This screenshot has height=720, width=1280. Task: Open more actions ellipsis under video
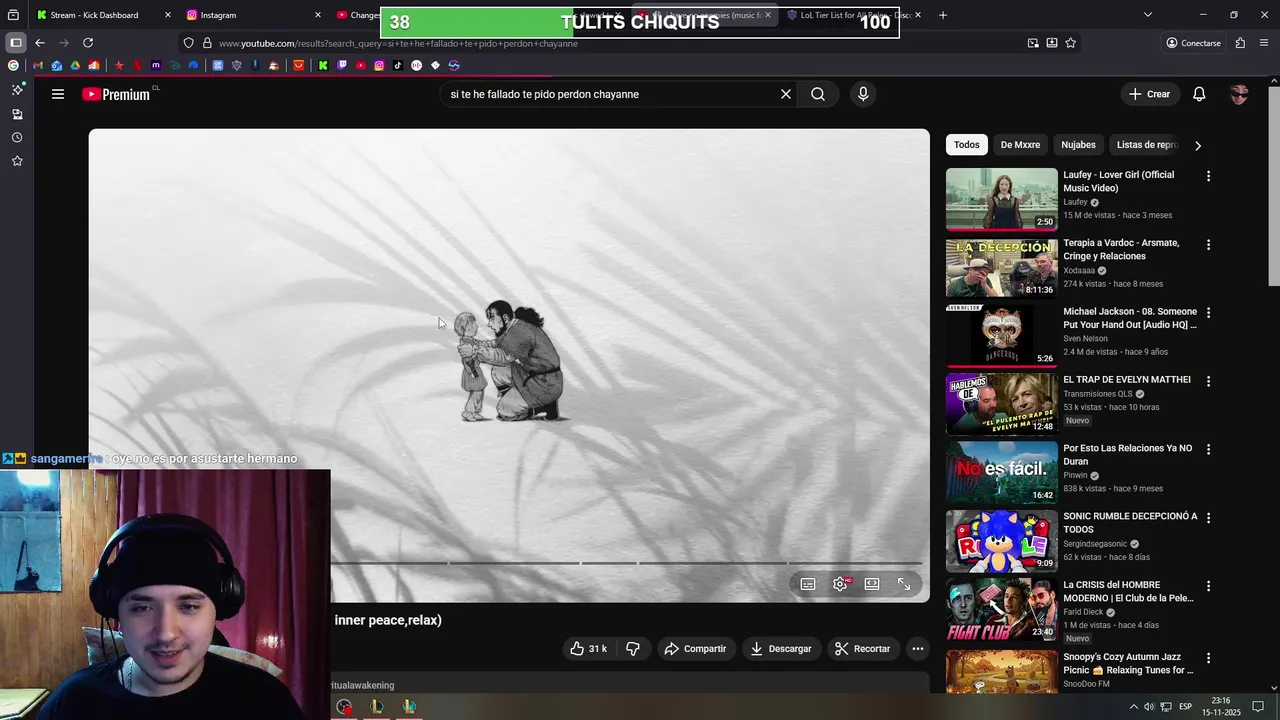pos(918,649)
